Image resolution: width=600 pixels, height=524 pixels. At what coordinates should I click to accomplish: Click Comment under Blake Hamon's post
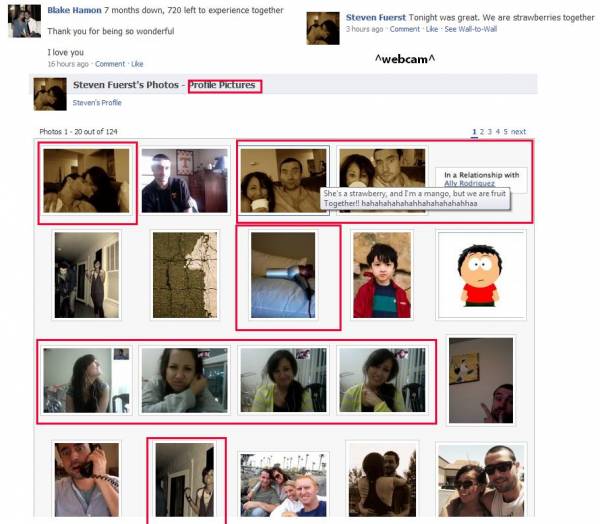click(109, 64)
